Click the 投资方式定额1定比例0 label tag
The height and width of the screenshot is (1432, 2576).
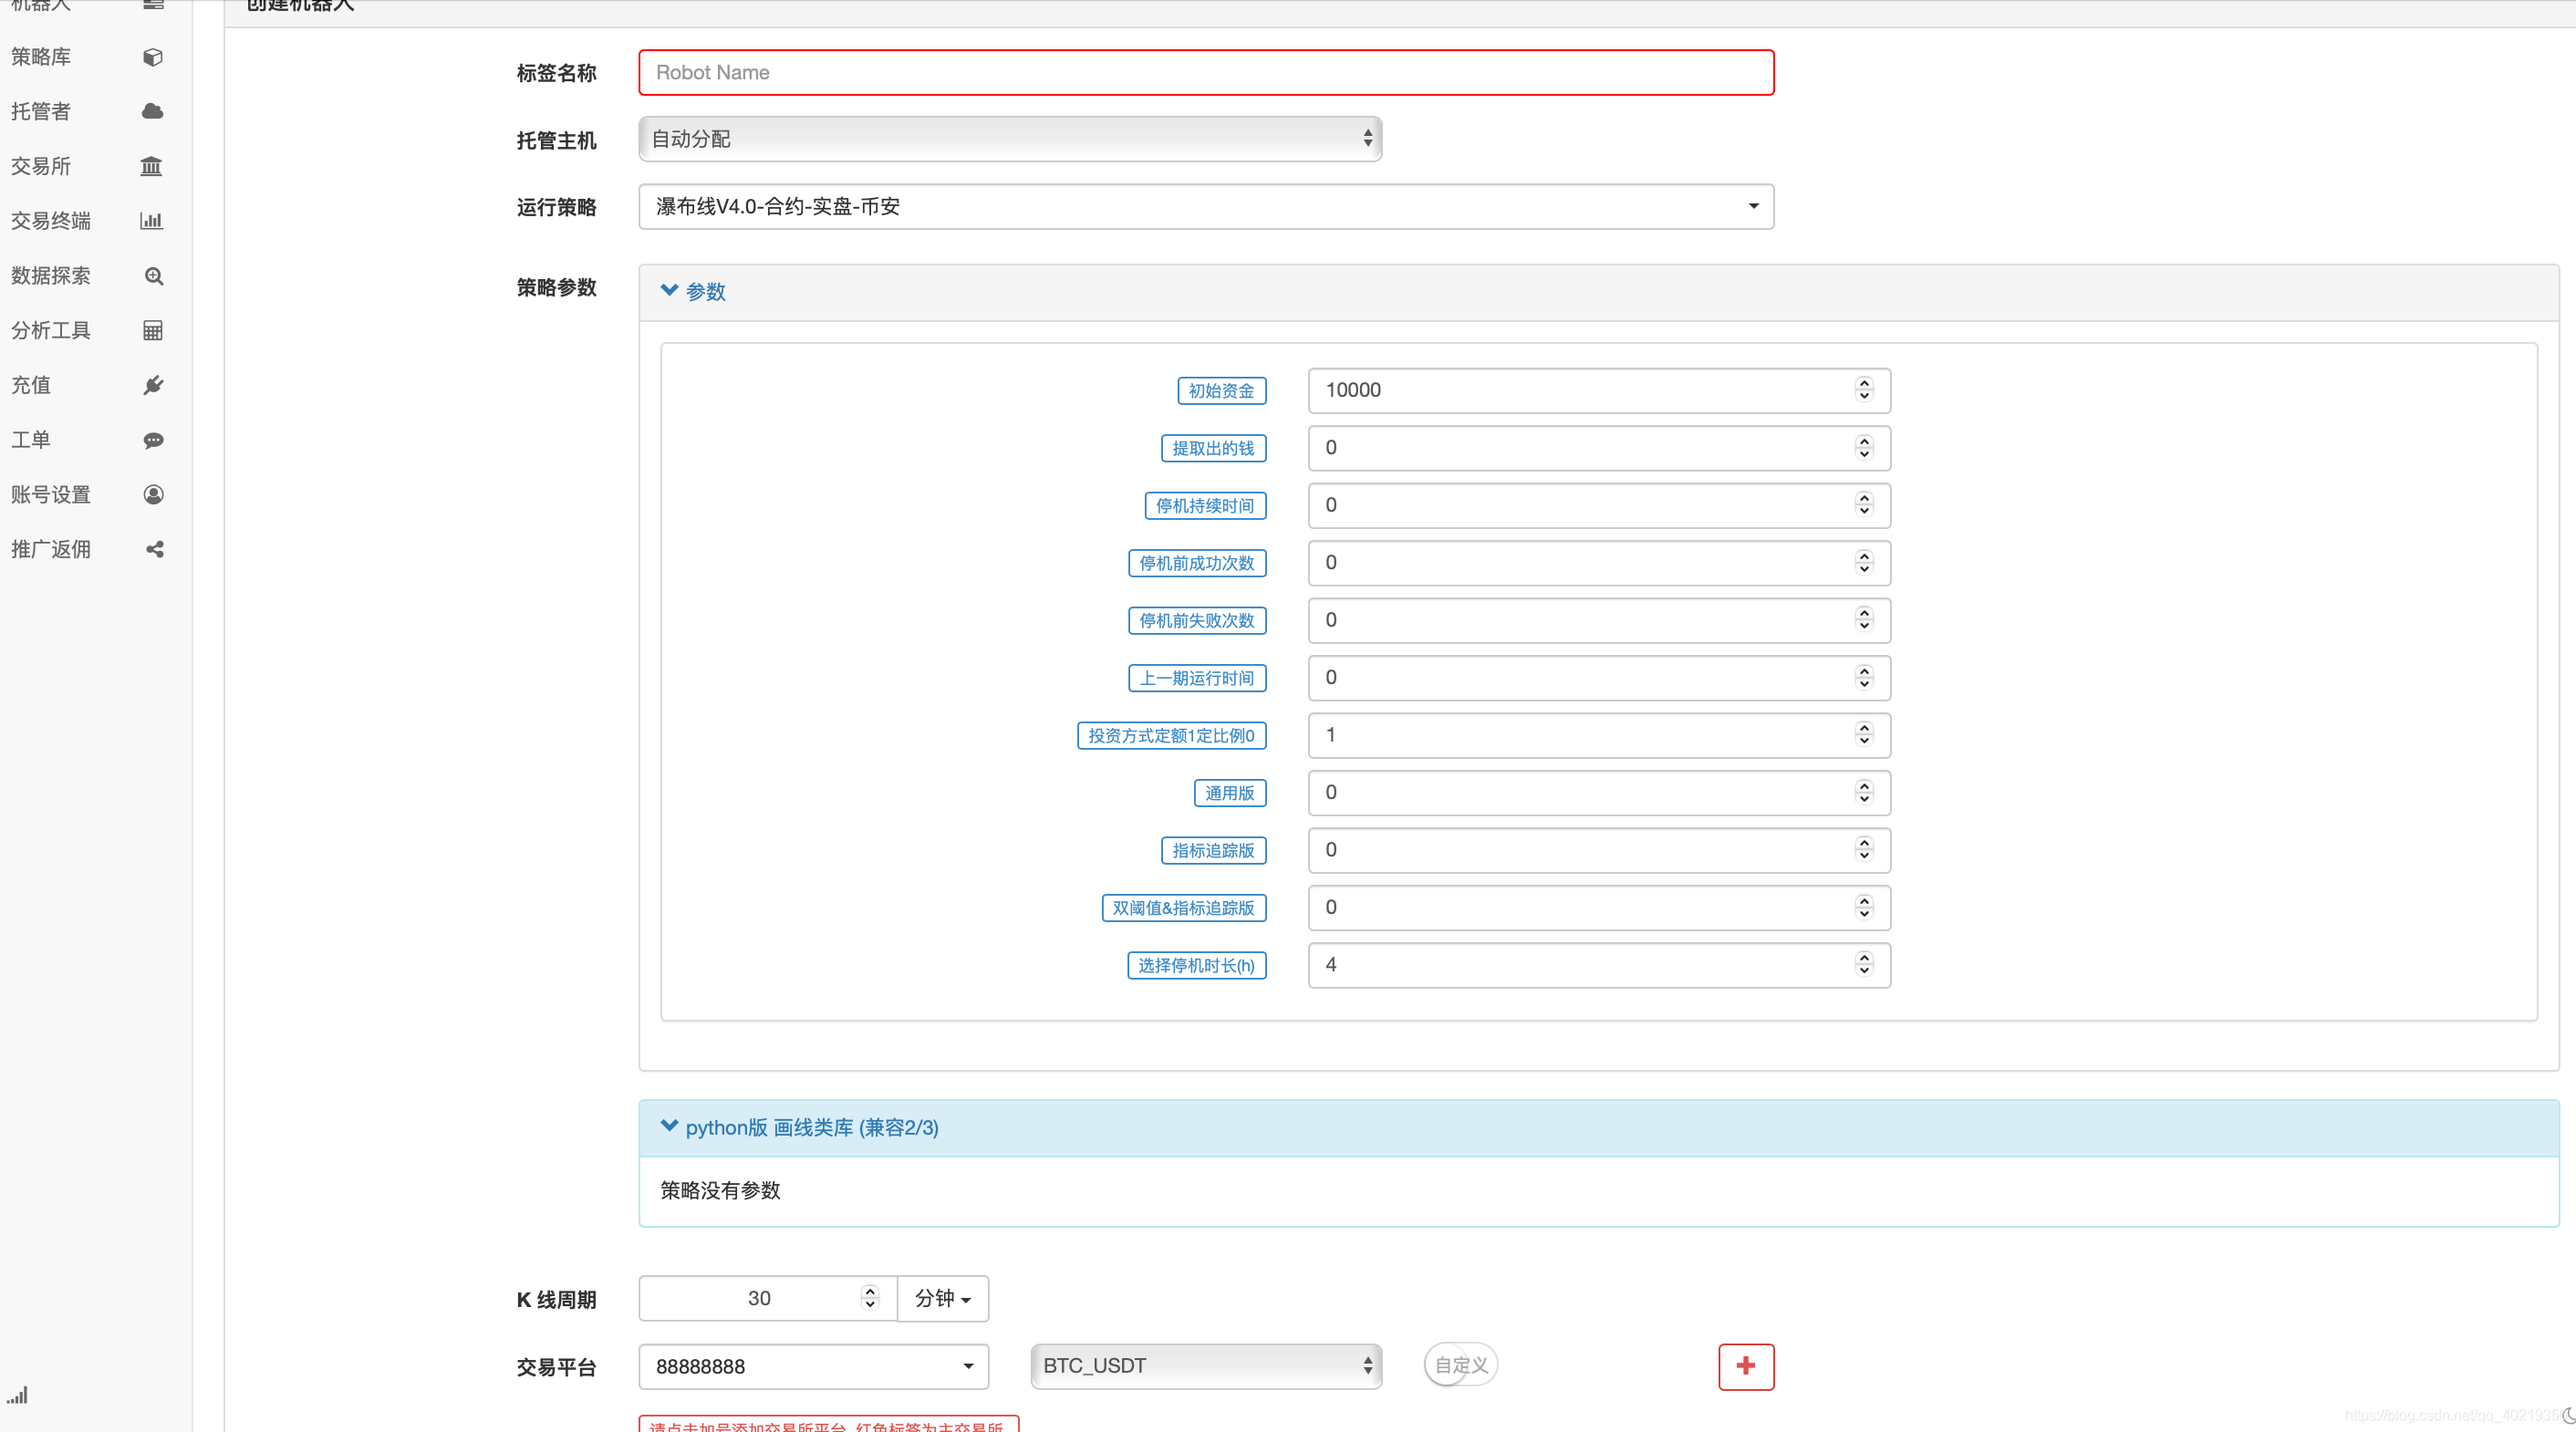1171,736
